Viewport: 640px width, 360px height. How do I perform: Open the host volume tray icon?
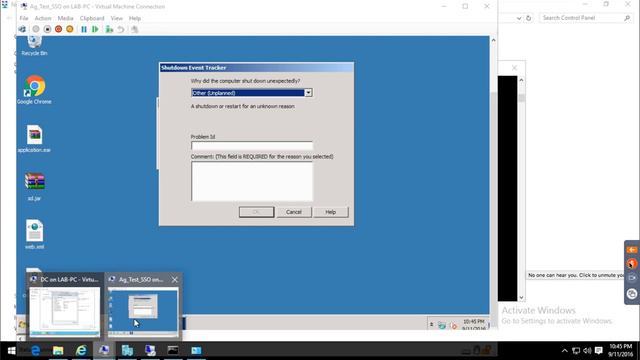click(x=587, y=351)
